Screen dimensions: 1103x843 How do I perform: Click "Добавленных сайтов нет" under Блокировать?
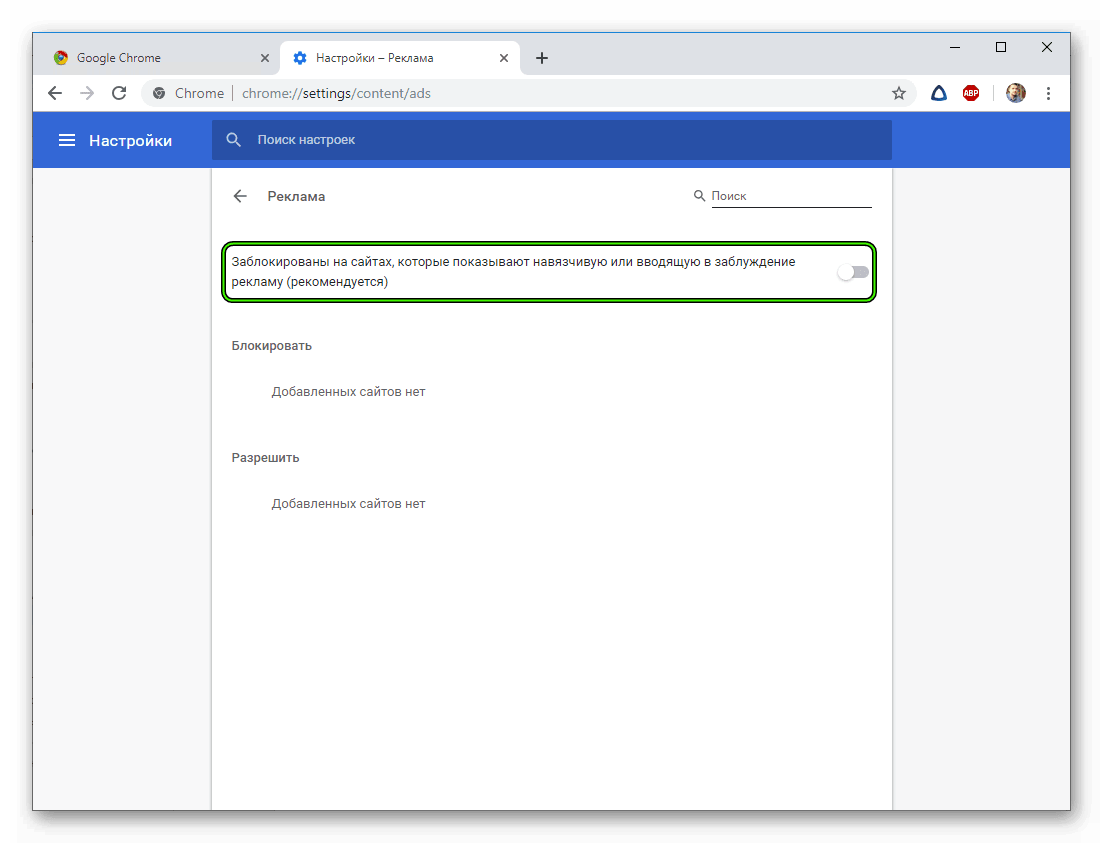pos(348,391)
